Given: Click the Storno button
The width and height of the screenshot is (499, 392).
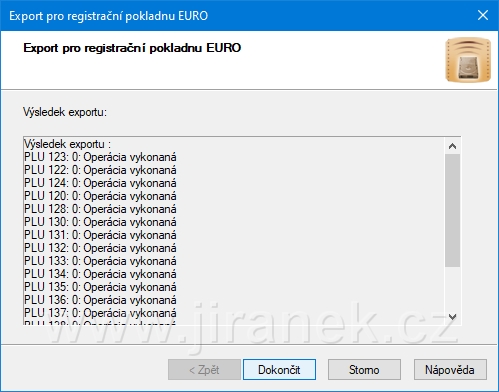Looking at the screenshot, I should click(x=364, y=369).
